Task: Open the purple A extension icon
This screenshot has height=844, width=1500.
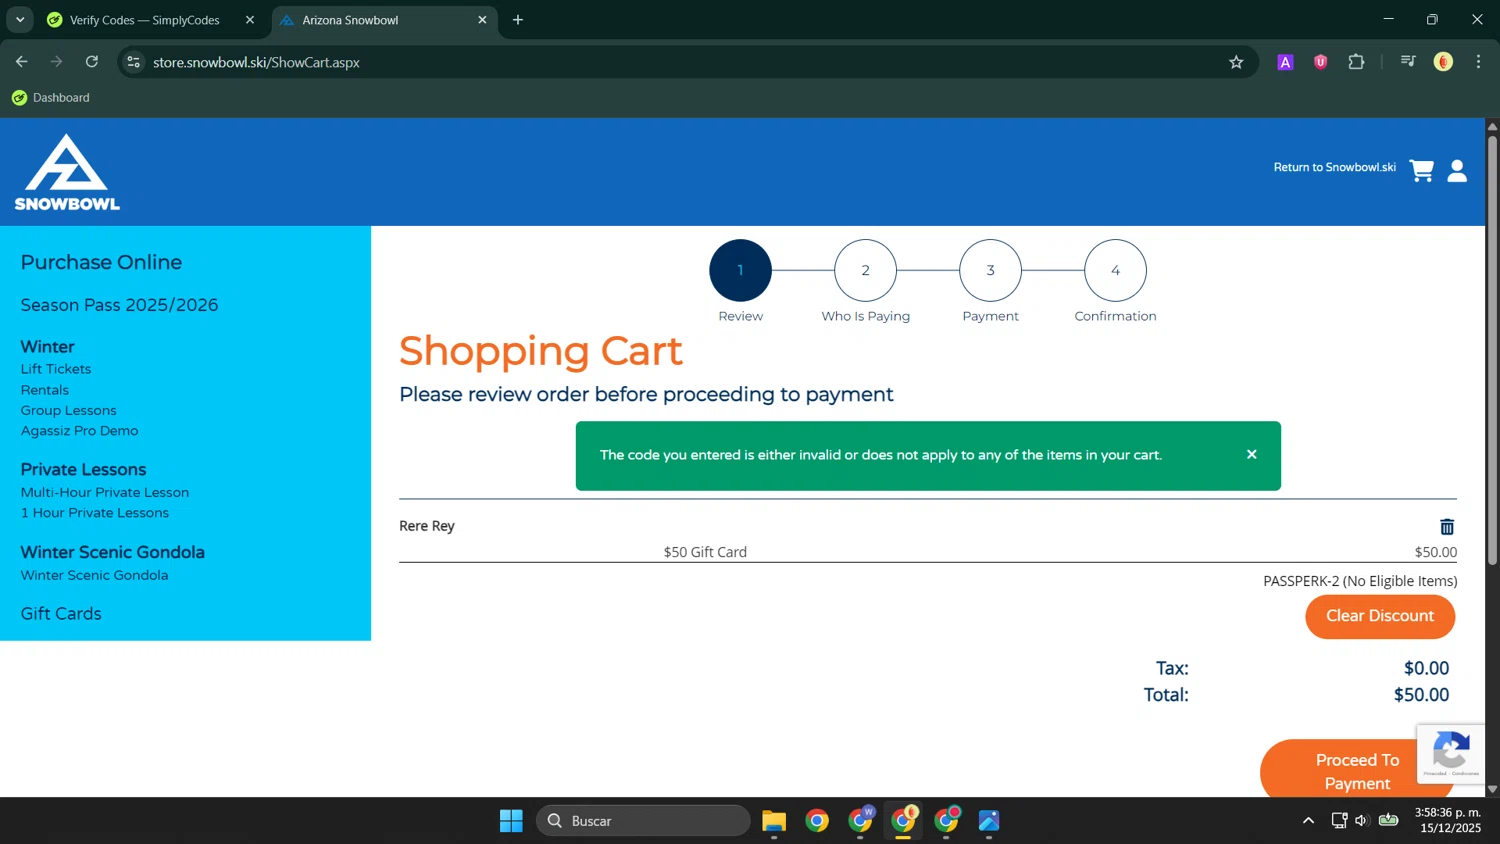Action: [1286, 62]
